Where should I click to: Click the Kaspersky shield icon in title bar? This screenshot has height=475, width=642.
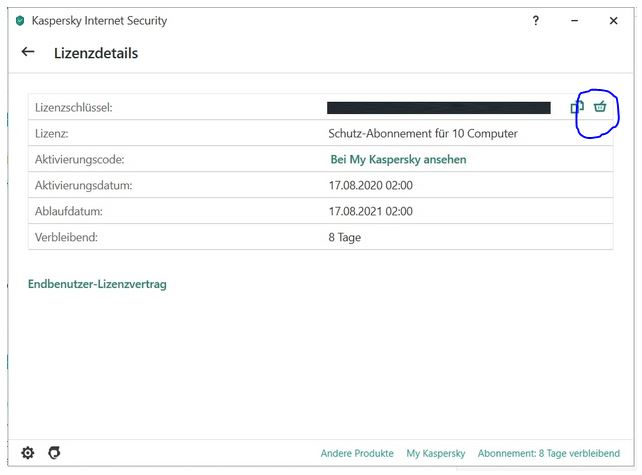pyautogui.click(x=20, y=21)
